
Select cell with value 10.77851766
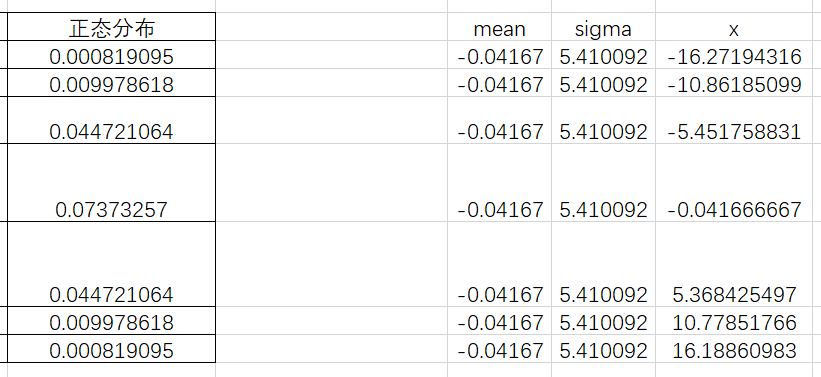point(734,321)
